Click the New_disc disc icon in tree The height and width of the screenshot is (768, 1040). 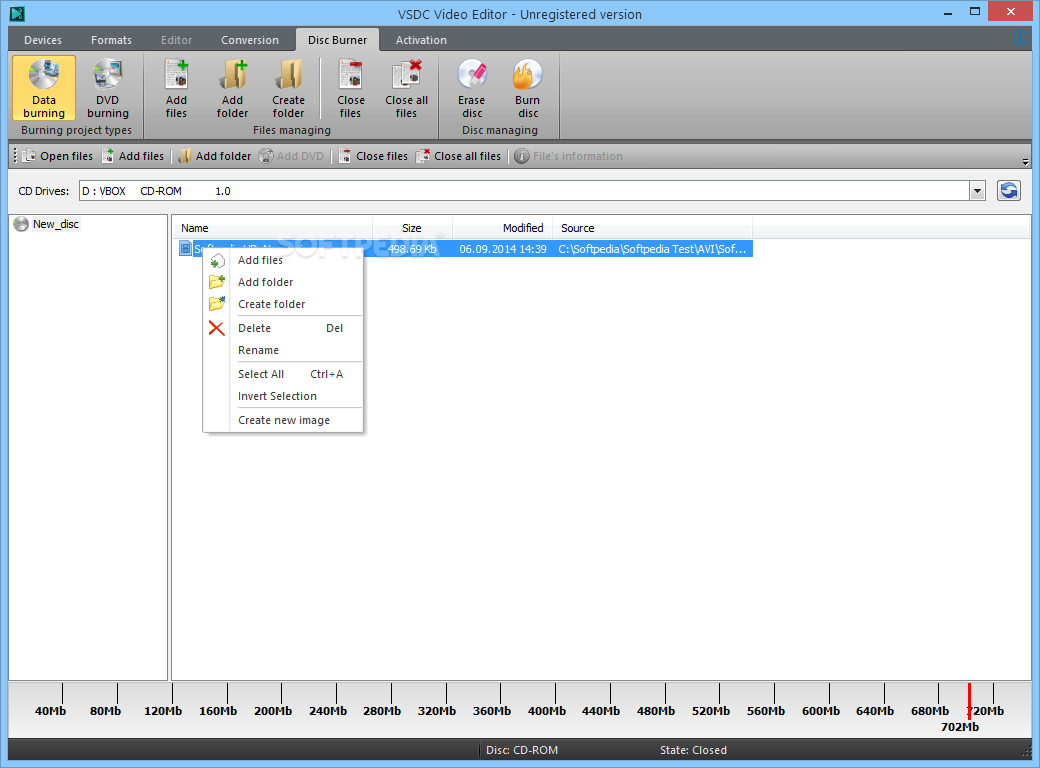pos(21,224)
